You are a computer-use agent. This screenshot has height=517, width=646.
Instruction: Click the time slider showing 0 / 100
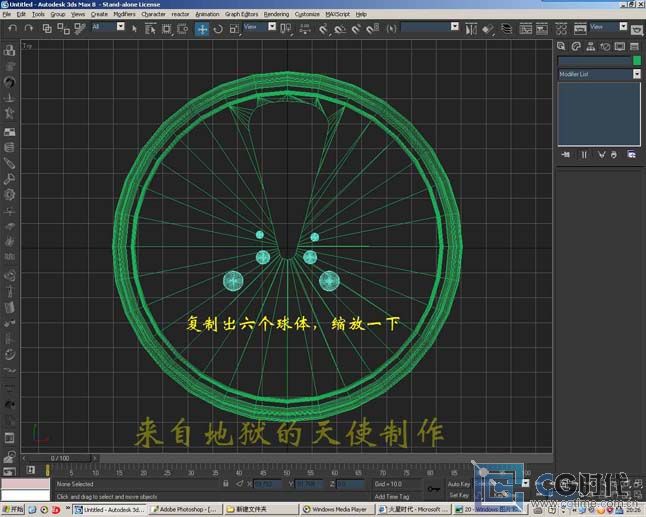pos(60,458)
